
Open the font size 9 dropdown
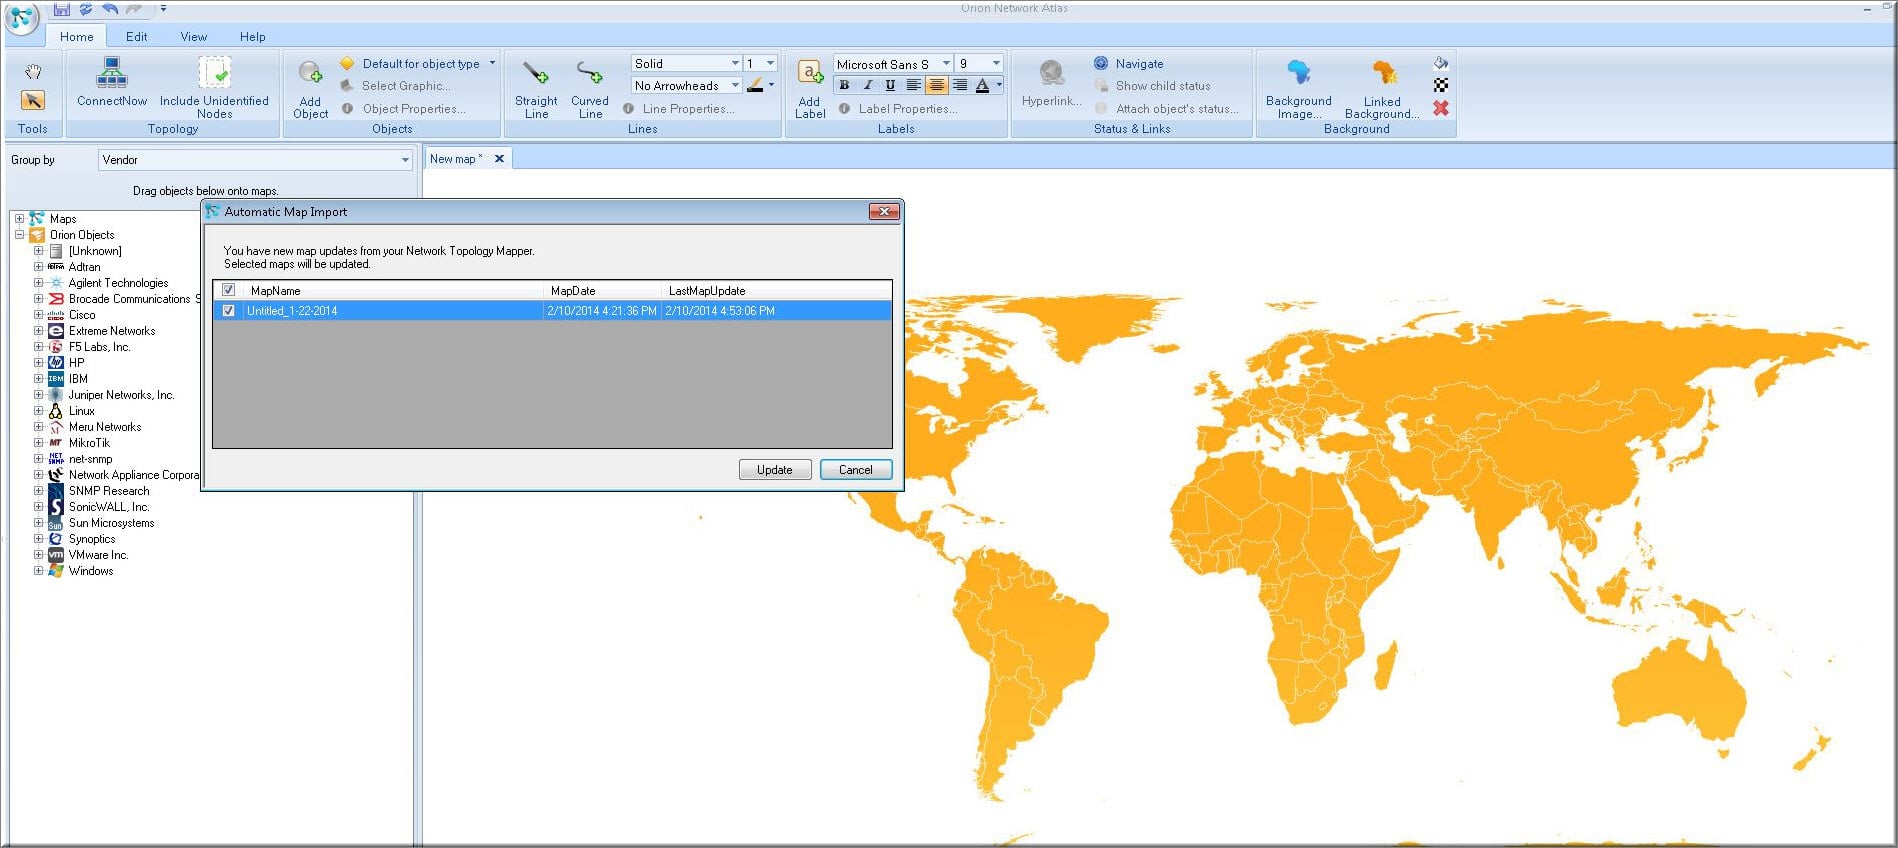pyautogui.click(x=996, y=63)
